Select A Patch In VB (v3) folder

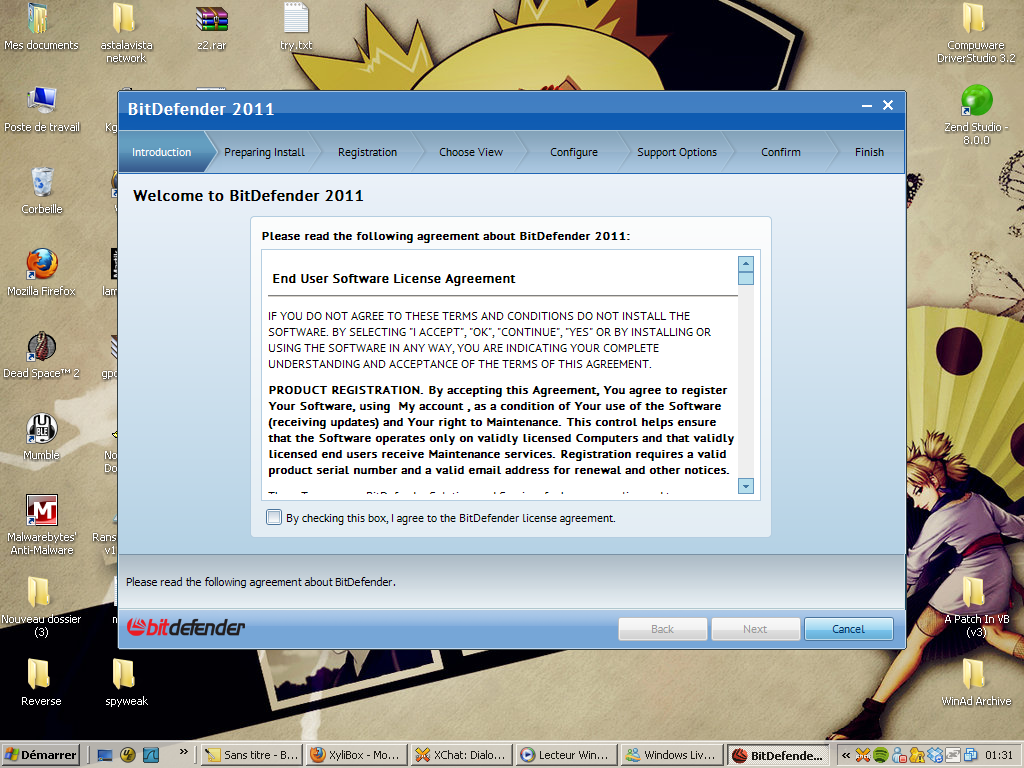[976, 607]
